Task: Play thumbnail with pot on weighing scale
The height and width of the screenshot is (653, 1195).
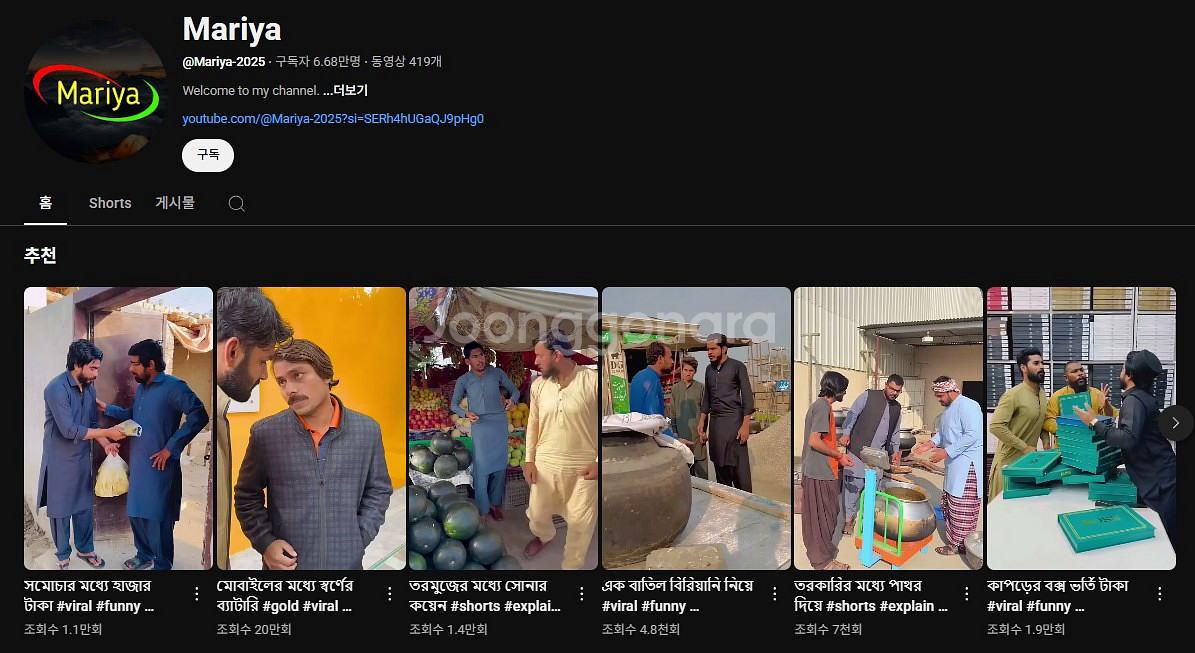Action: [888, 428]
